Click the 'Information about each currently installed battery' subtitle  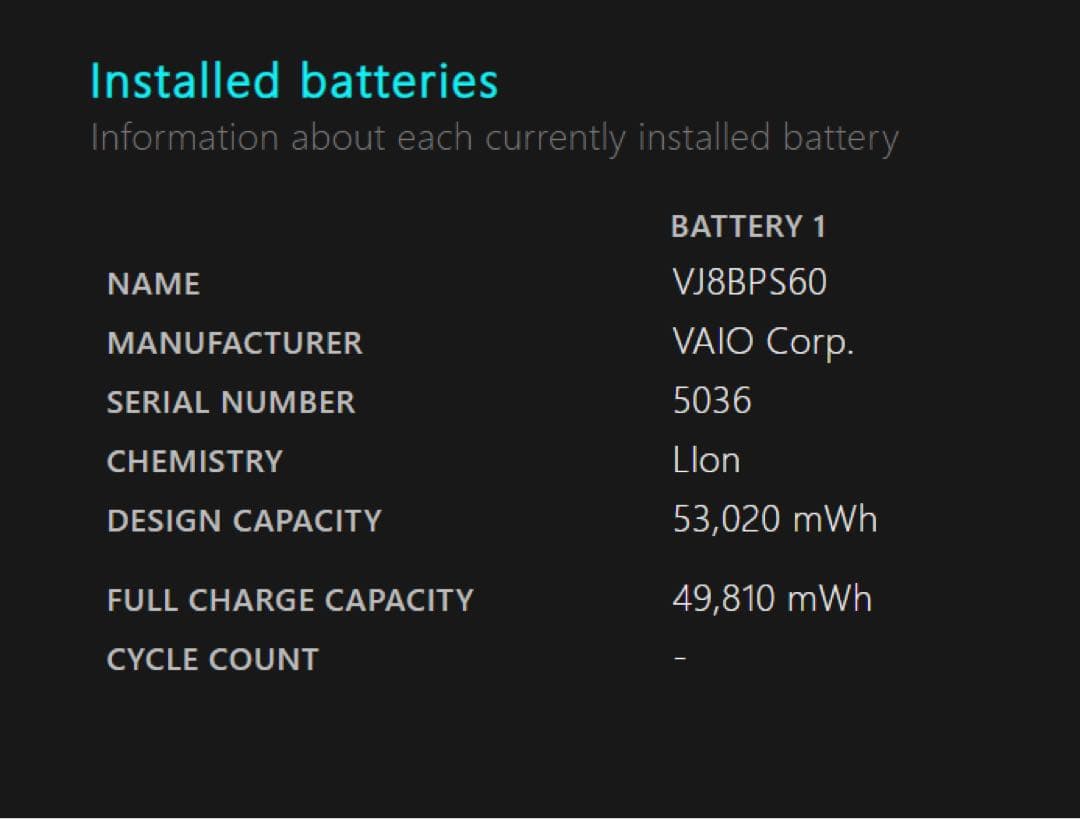(494, 138)
